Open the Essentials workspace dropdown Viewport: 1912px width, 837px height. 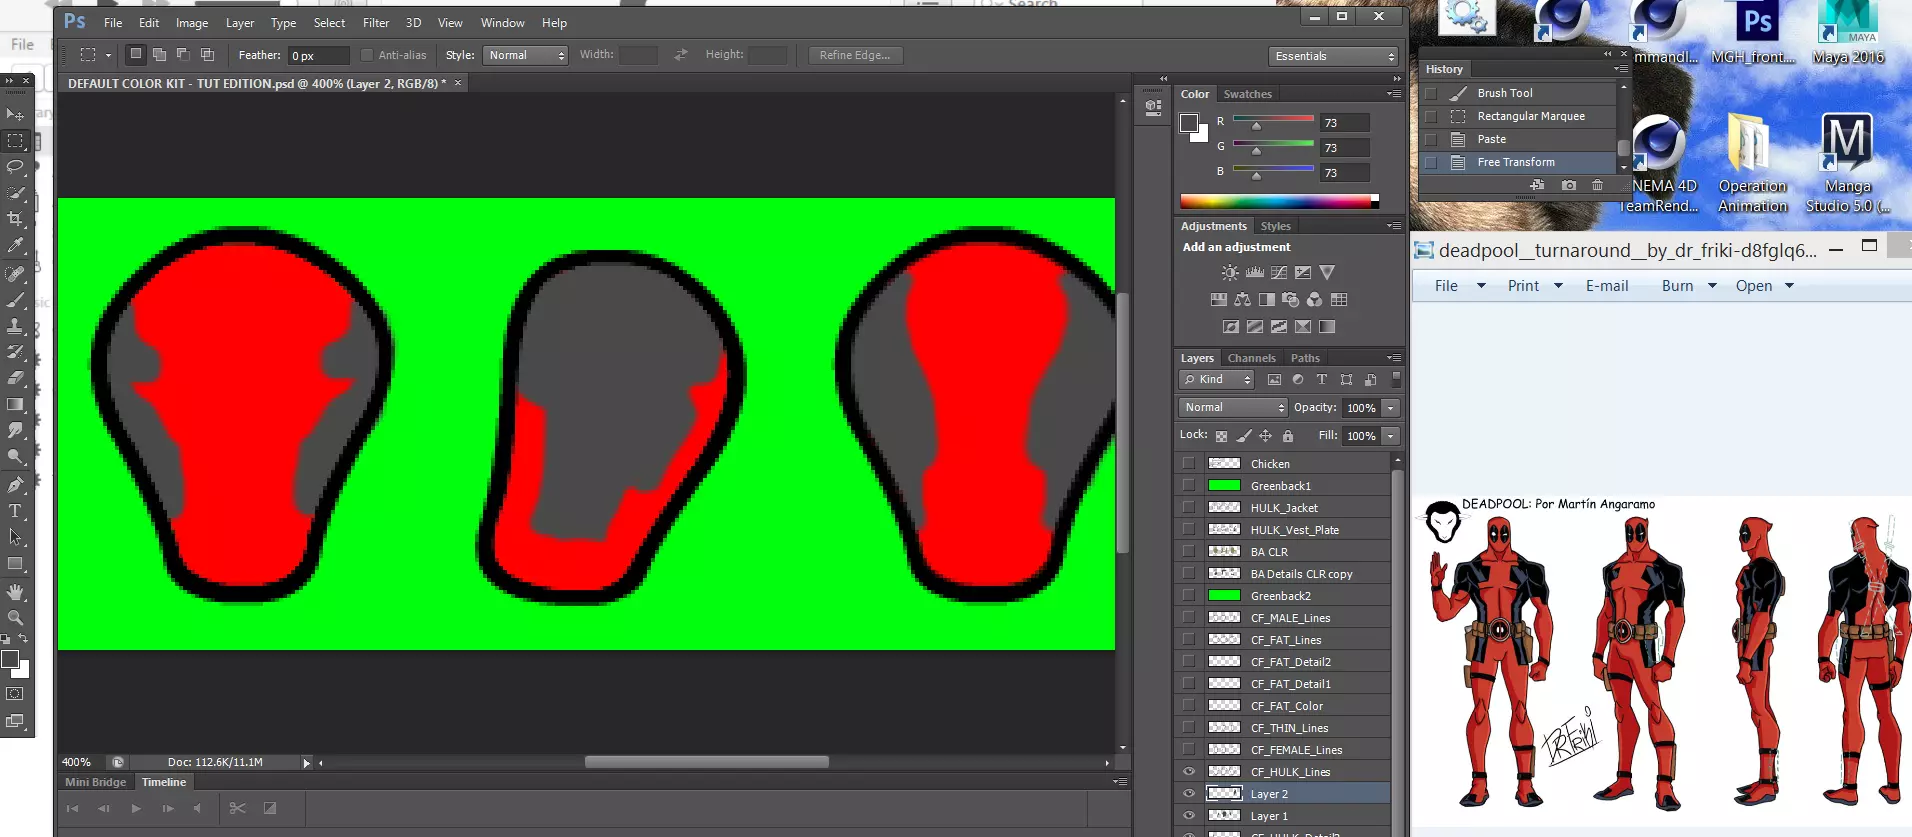(1333, 56)
